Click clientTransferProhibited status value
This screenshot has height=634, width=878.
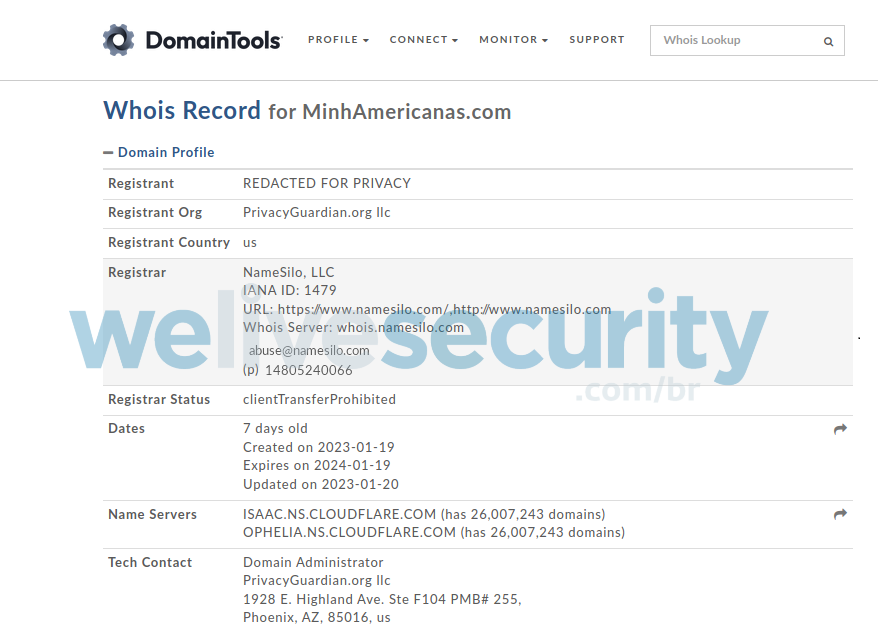[319, 399]
